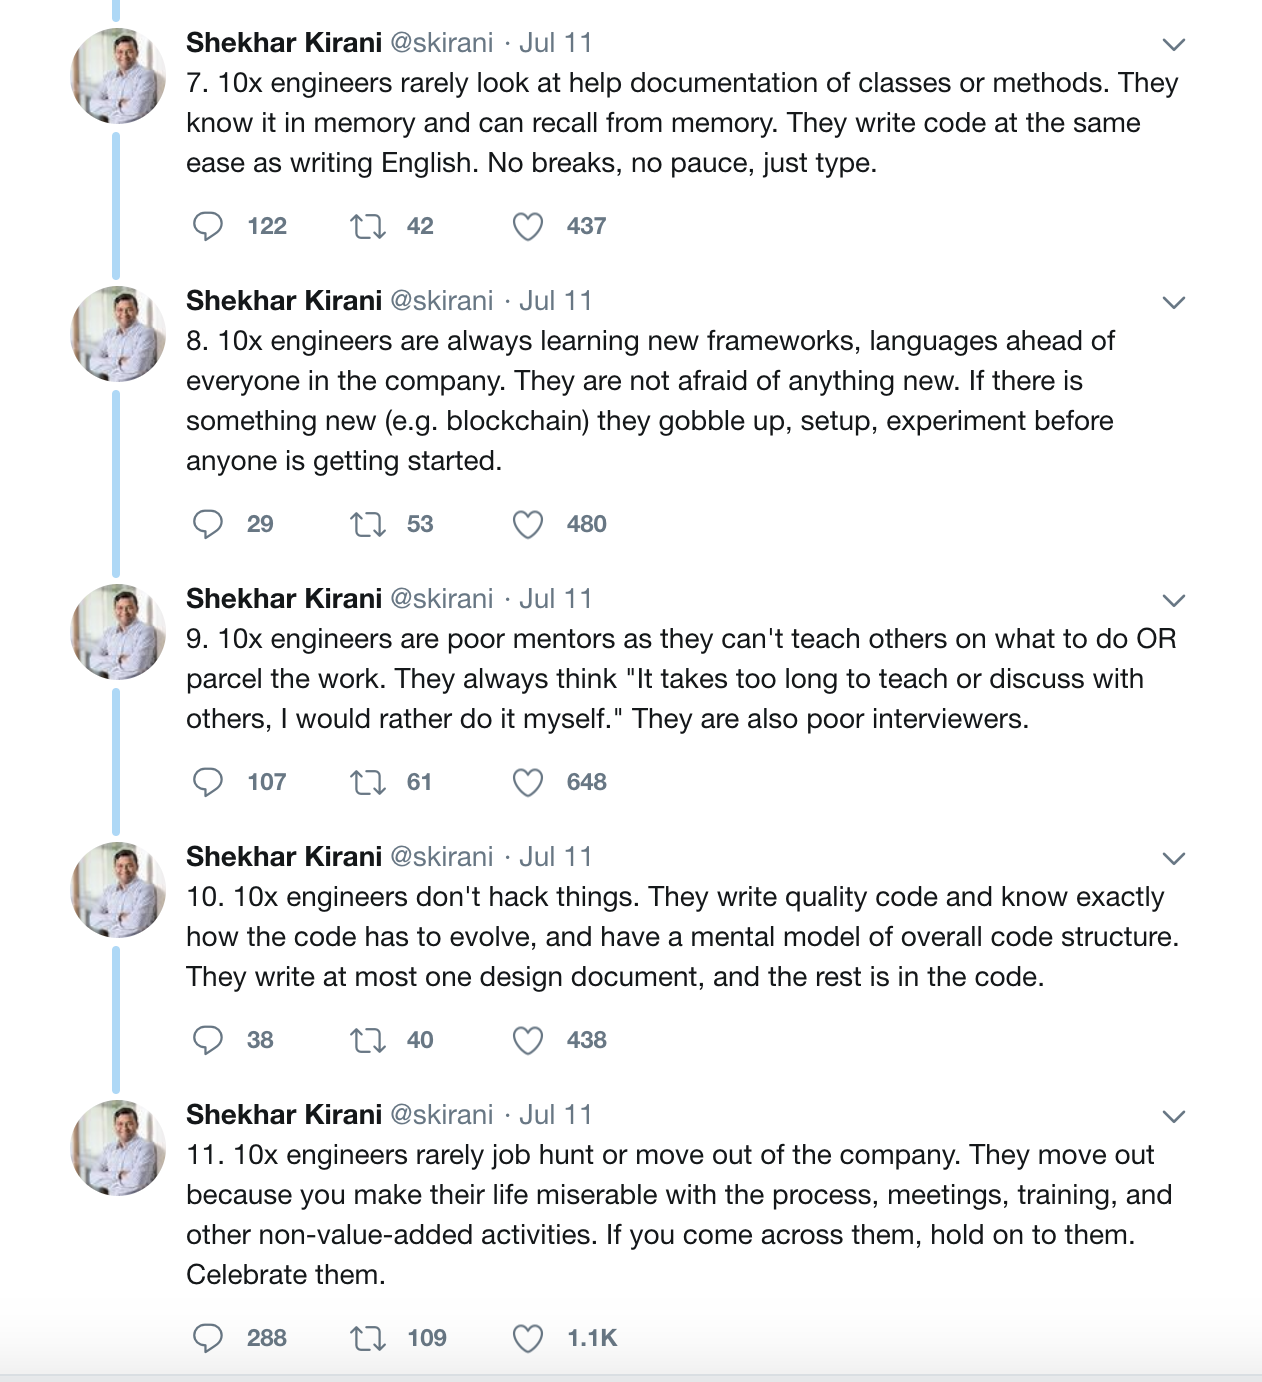Click the @skirani handle on tweet 10
The width and height of the screenshot is (1262, 1382).
pyautogui.click(x=441, y=856)
